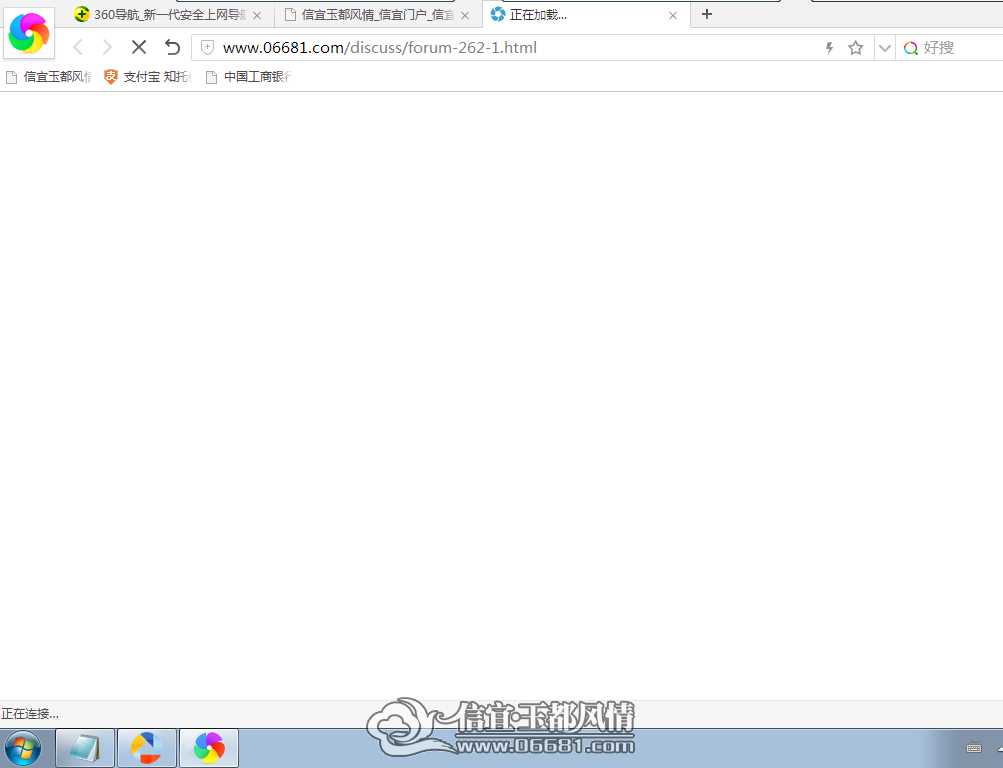The width and height of the screenshot is (1003, 768).
Task: Switch to the 信宜玉都风情 tab
Action: click(x=377, y=15)
